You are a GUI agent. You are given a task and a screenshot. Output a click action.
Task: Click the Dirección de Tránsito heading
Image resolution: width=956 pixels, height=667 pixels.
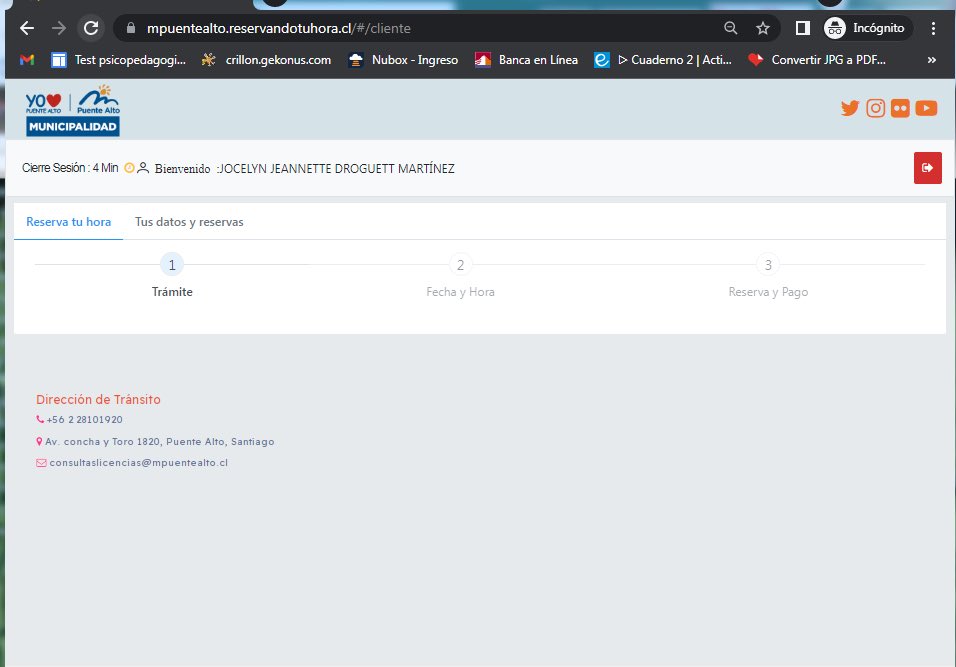click(98, 399)
